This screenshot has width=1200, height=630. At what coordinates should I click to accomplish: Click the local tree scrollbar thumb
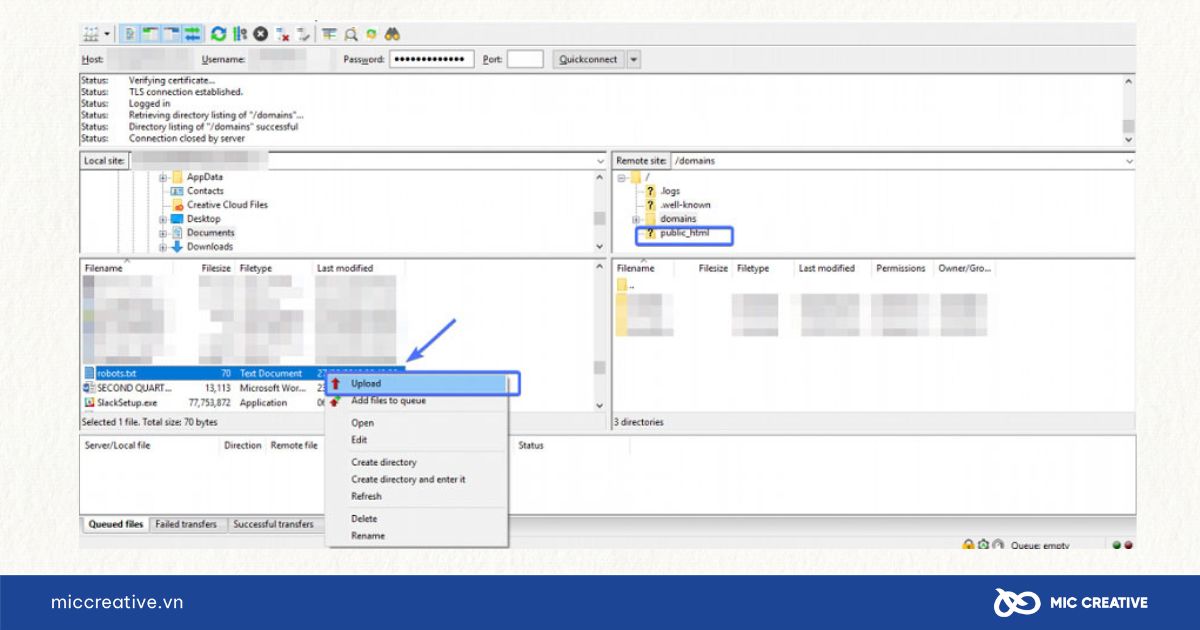coord(600,218)
